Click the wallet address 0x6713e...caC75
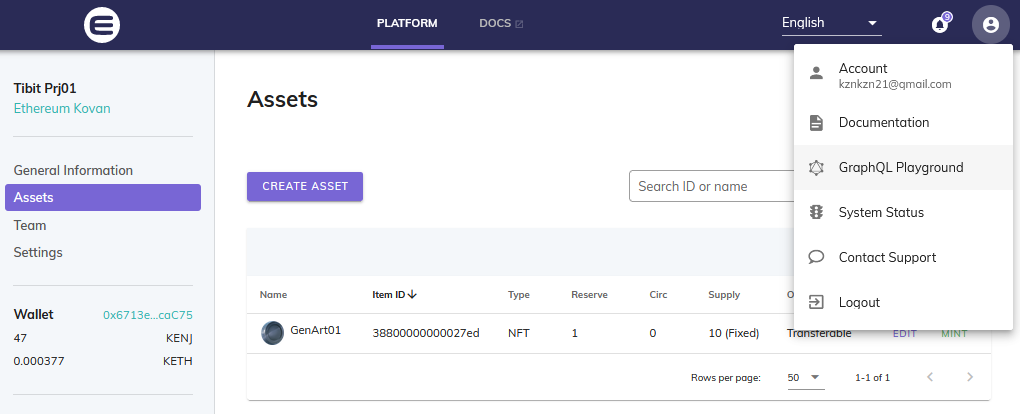 point(148,315)
